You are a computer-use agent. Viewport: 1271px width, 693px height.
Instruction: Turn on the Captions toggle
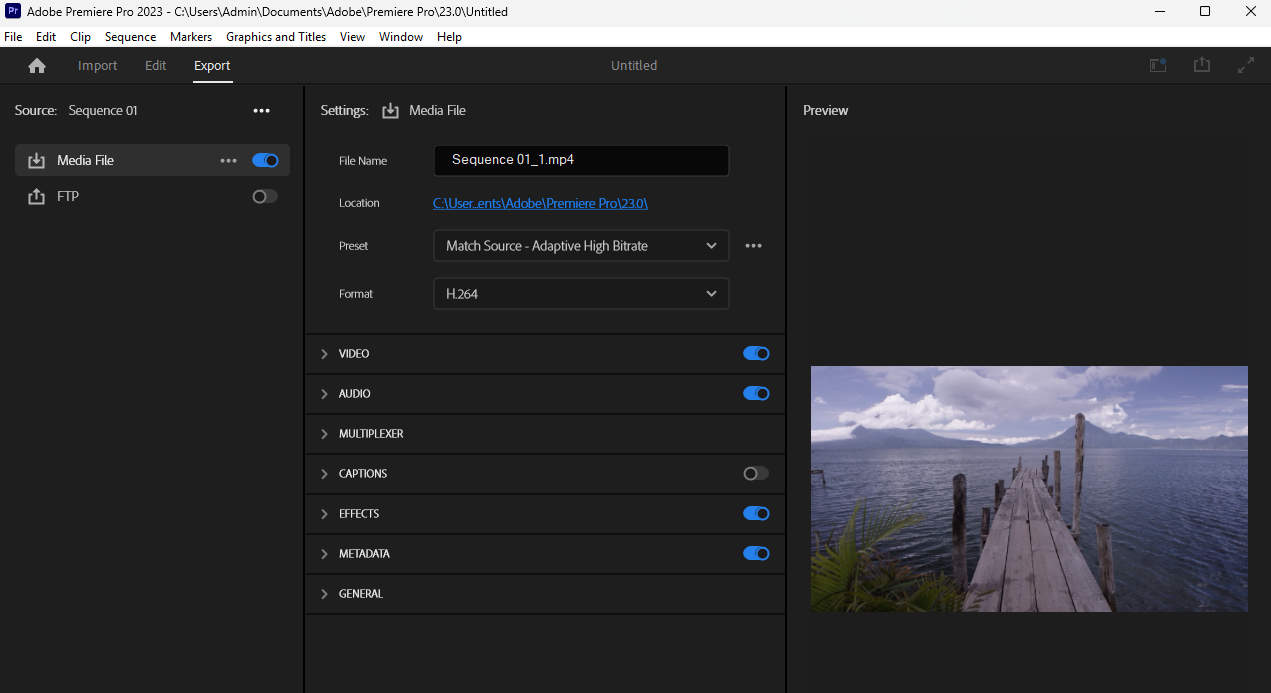click(x=756, y=474)
